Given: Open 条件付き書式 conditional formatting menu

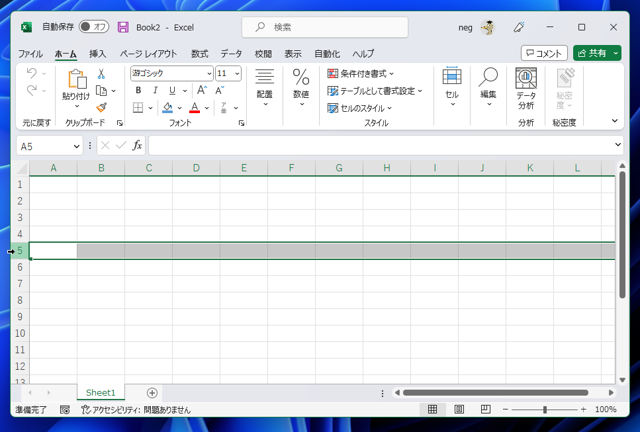Looking at the screenshot, I should tap(360, 73).
